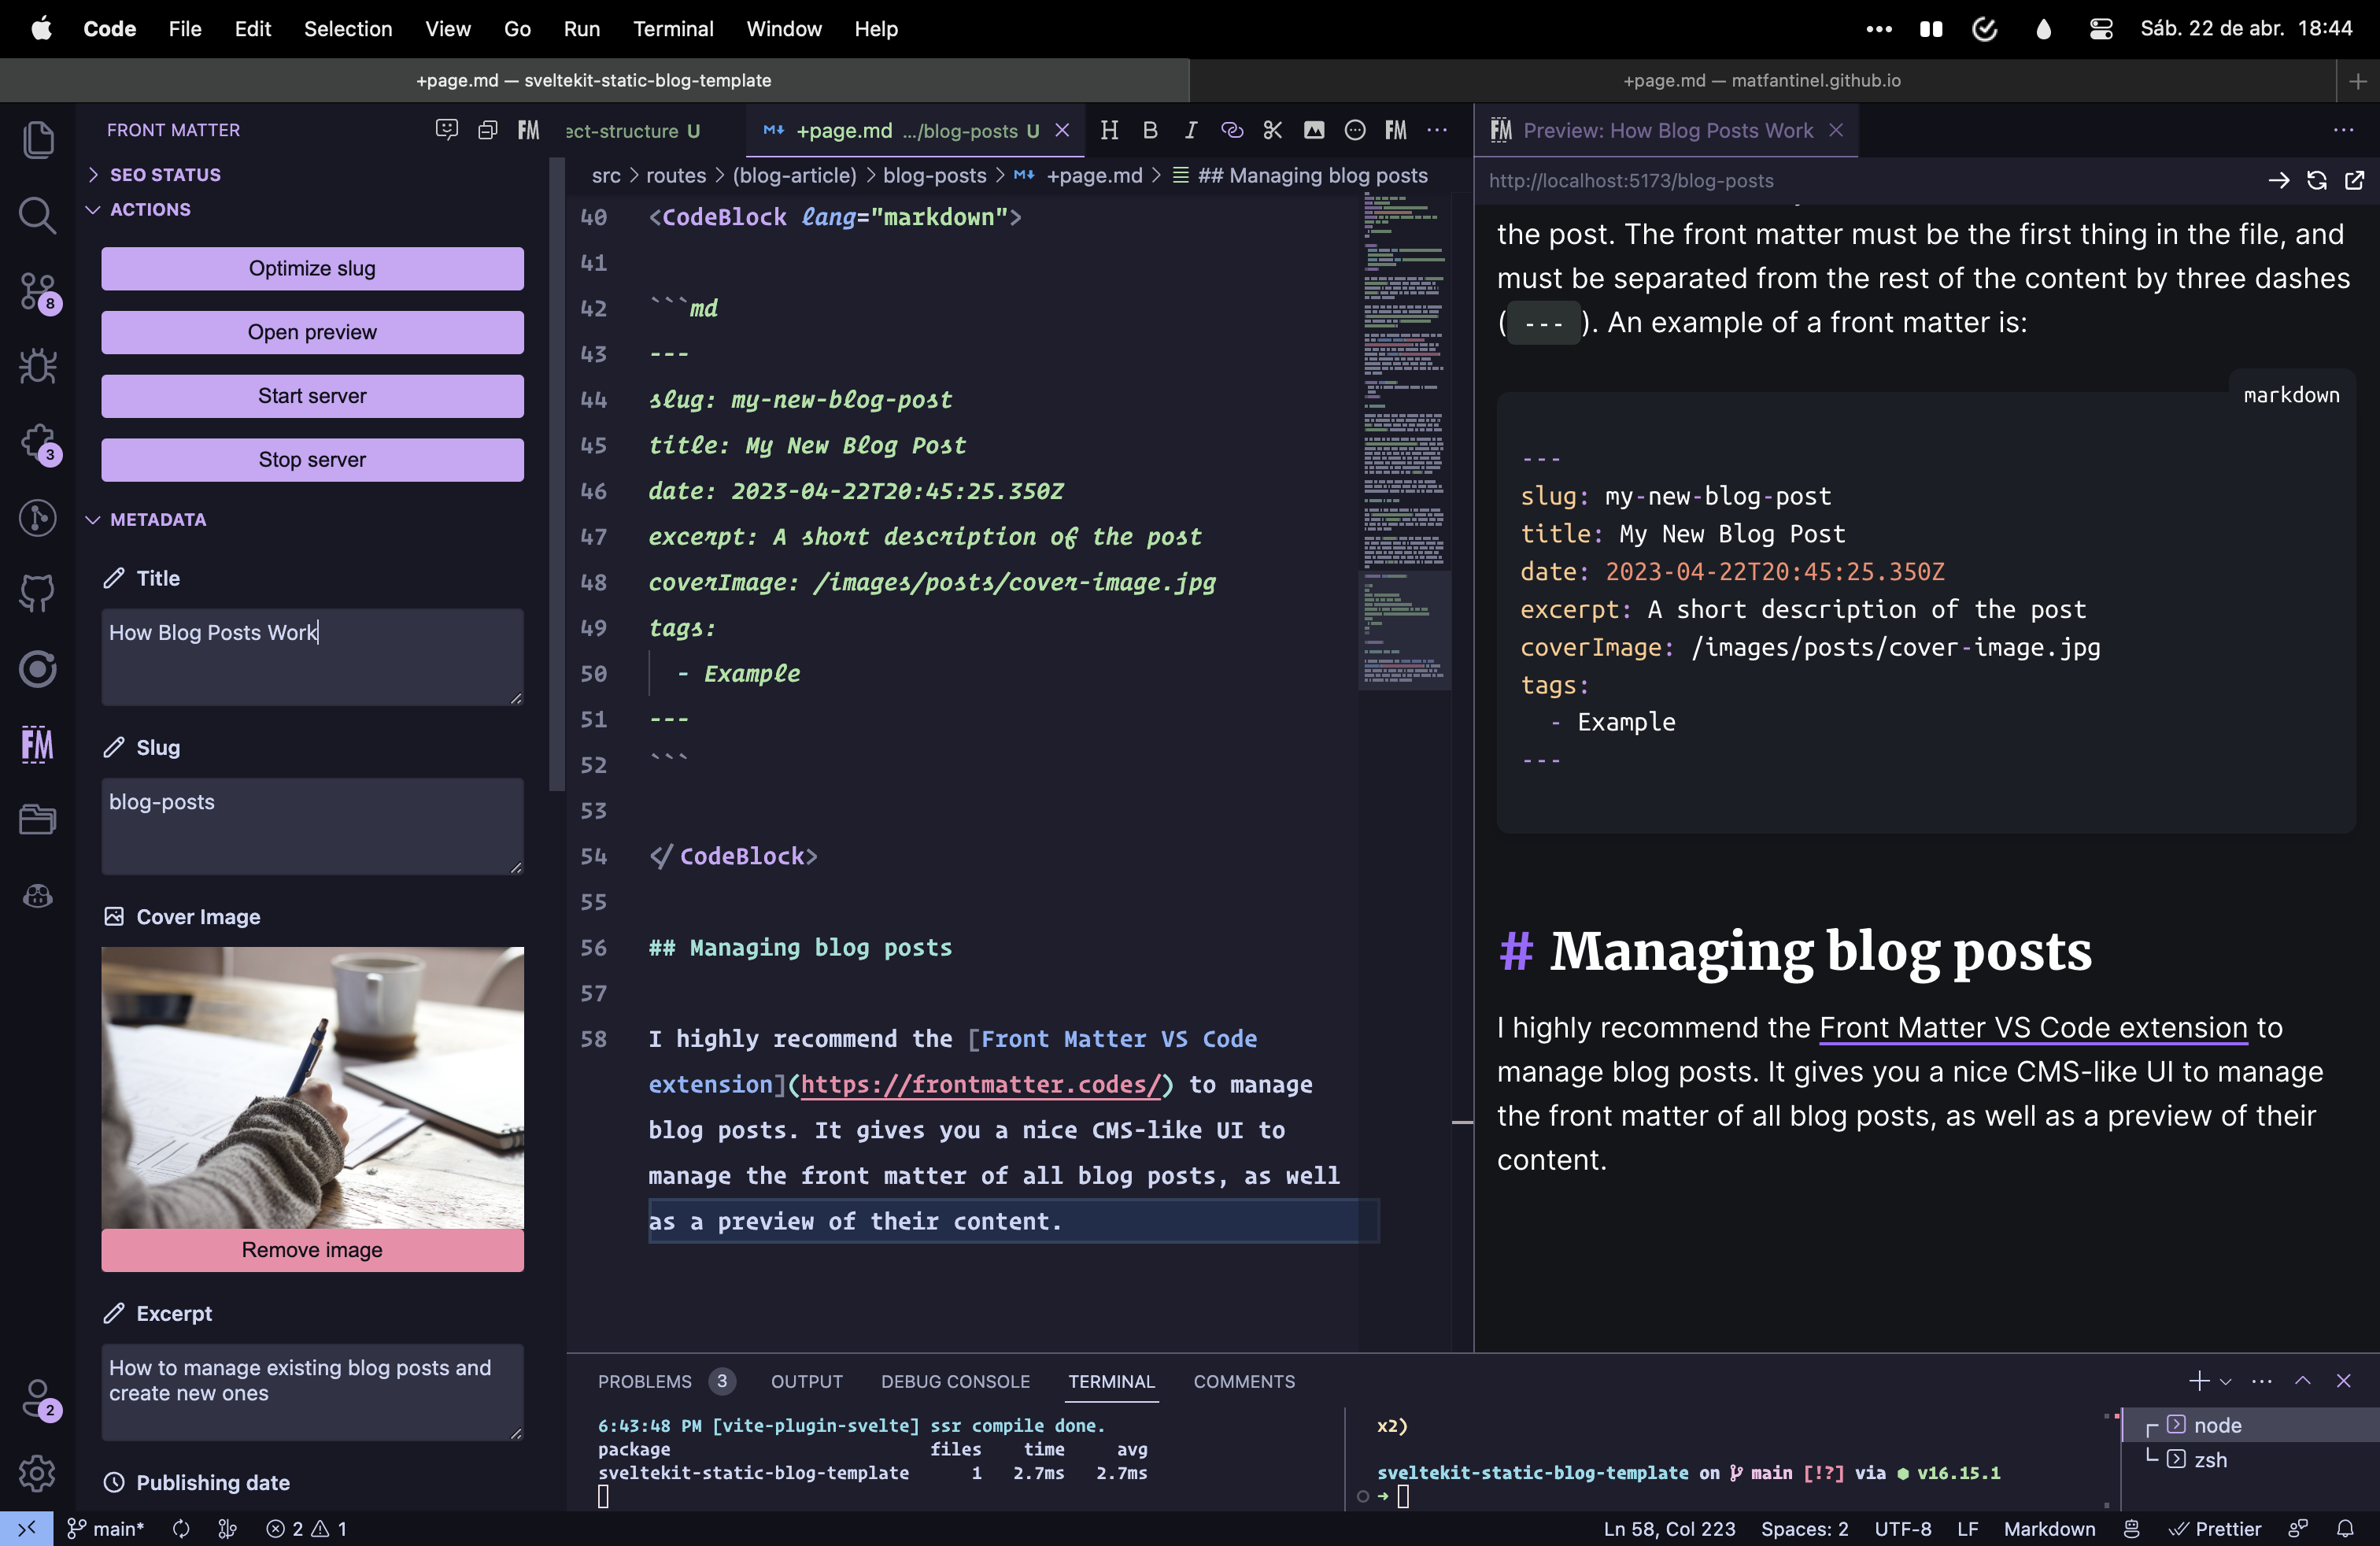Click the Italic formatting icon

[x=1192, y=128]
